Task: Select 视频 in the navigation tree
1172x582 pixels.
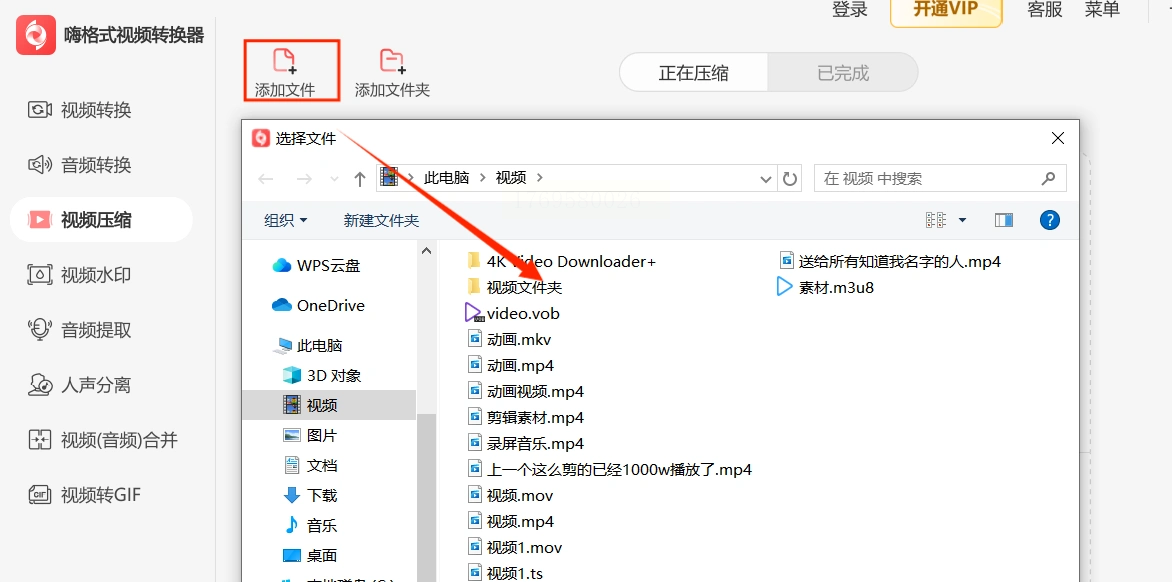Action: click(x=329, y=405)
